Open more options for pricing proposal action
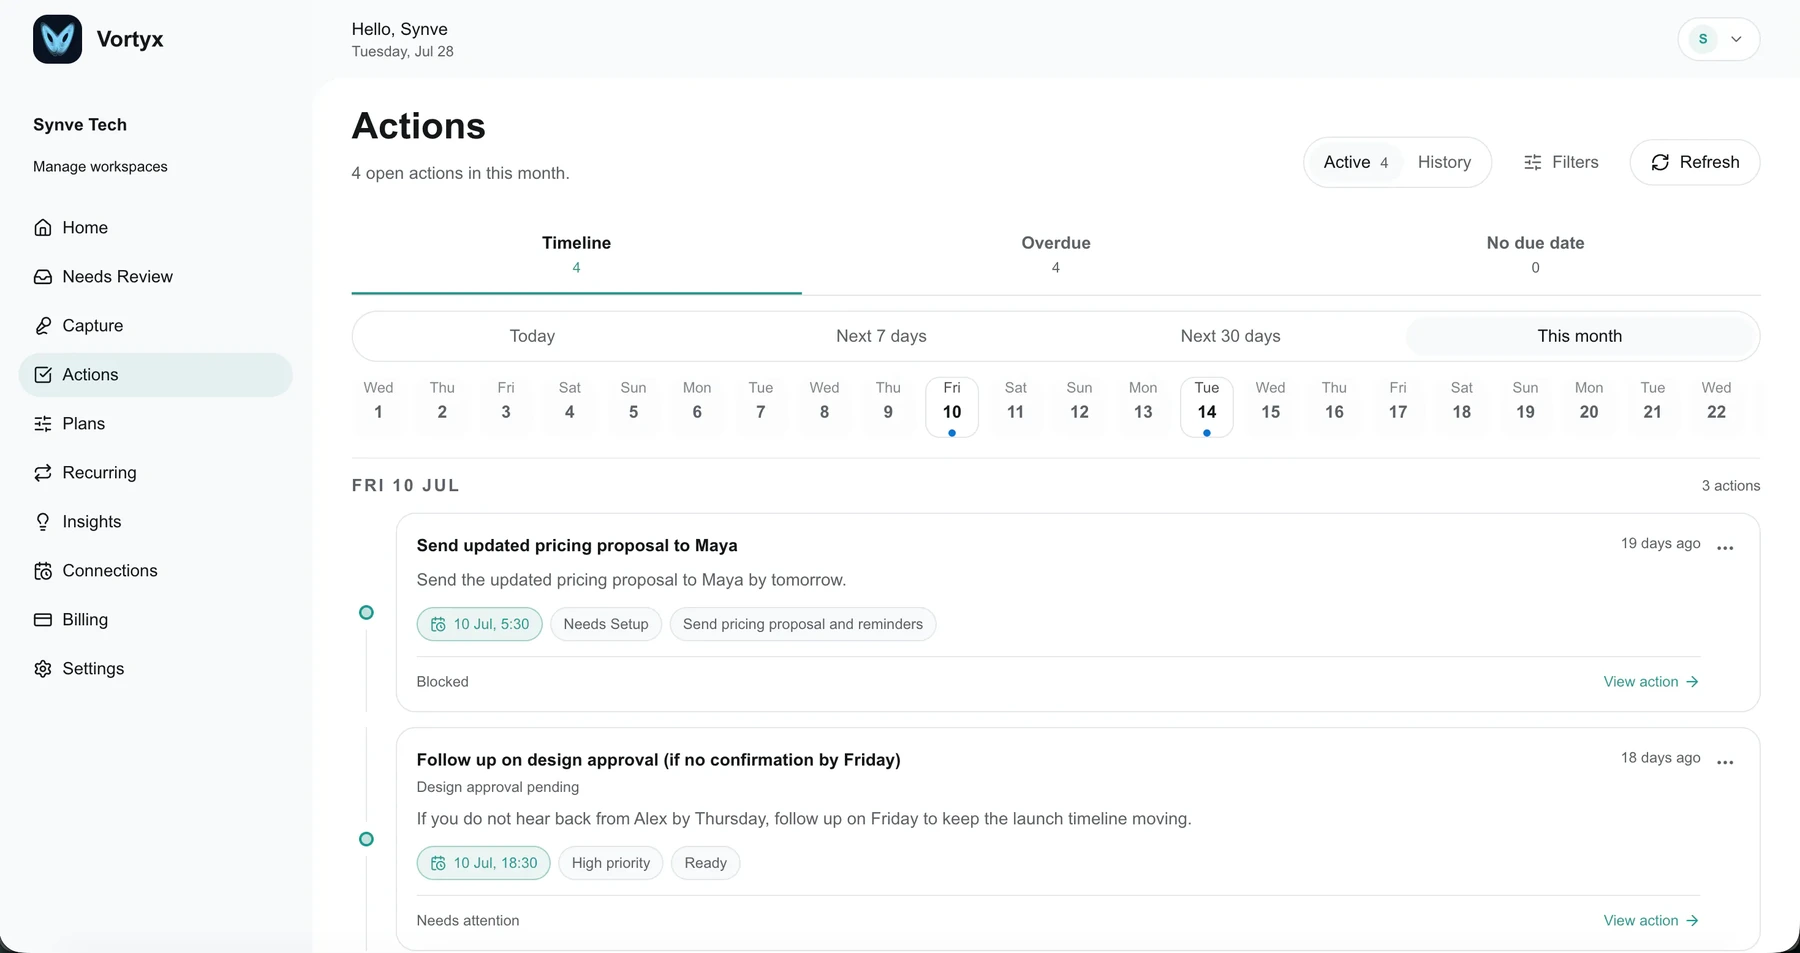The image size is (1800, 953). tap(1725, 547)
